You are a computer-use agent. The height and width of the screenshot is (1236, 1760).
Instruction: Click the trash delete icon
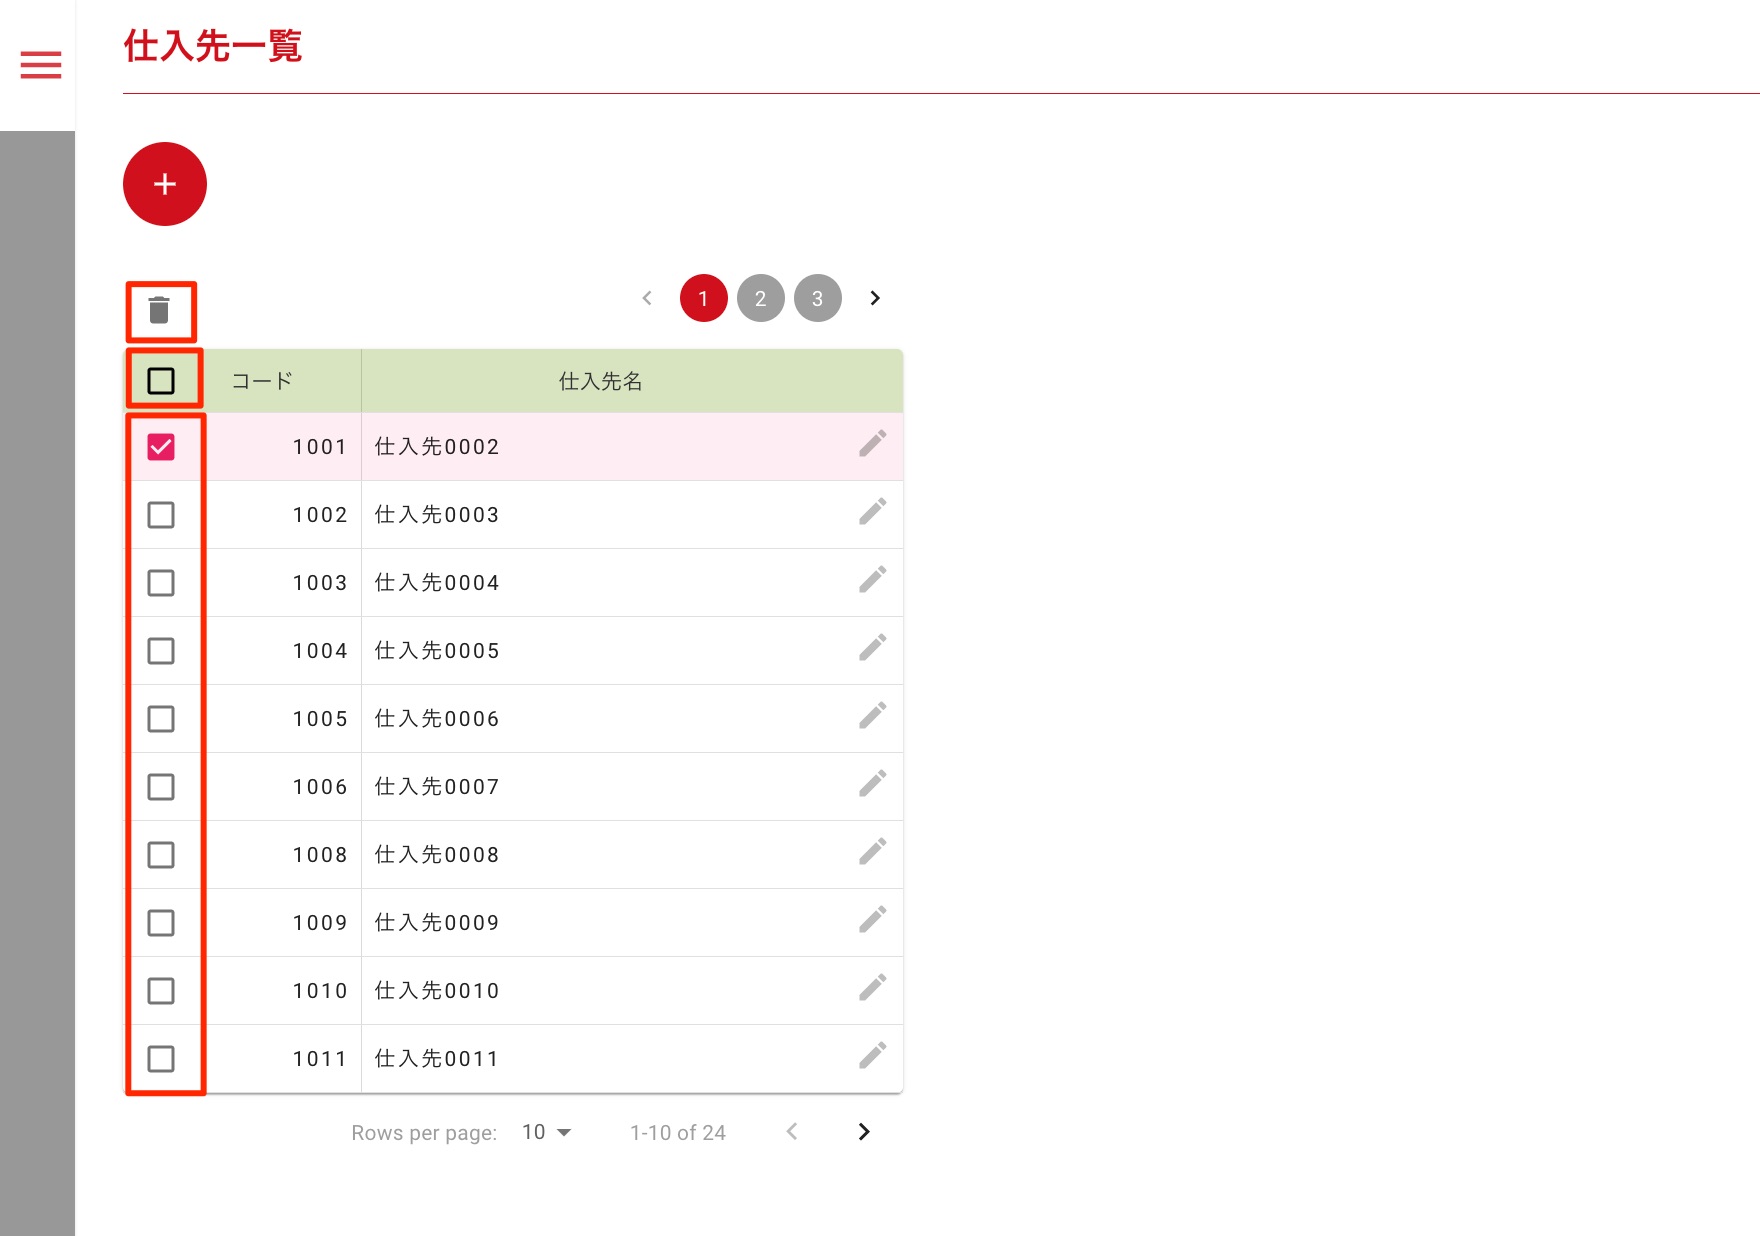[159, 311]
